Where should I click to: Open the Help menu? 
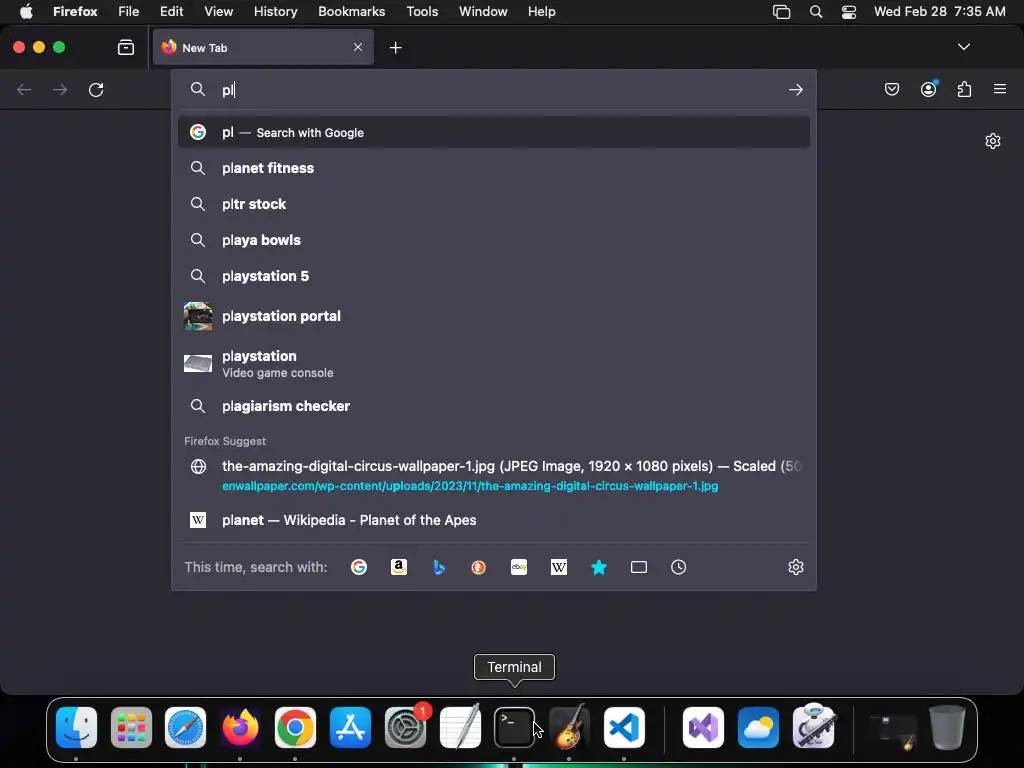click(541, 11)
